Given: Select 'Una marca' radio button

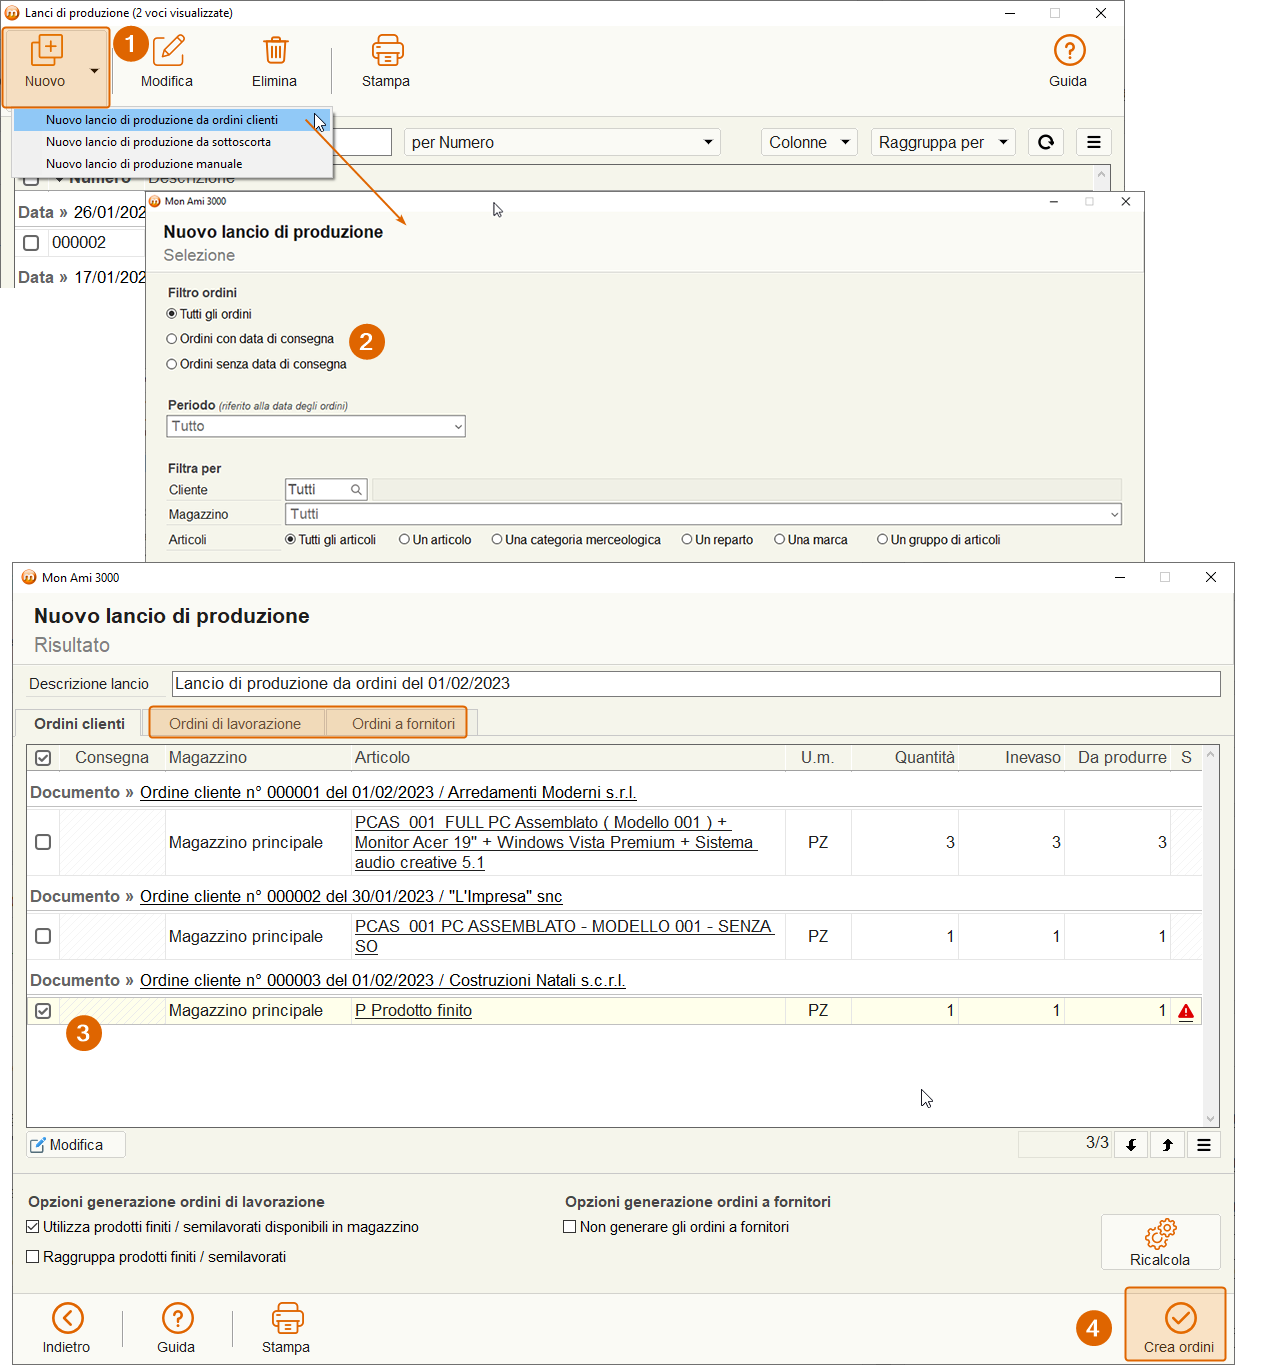Looking at the screenshot, I should coord(779,540).
